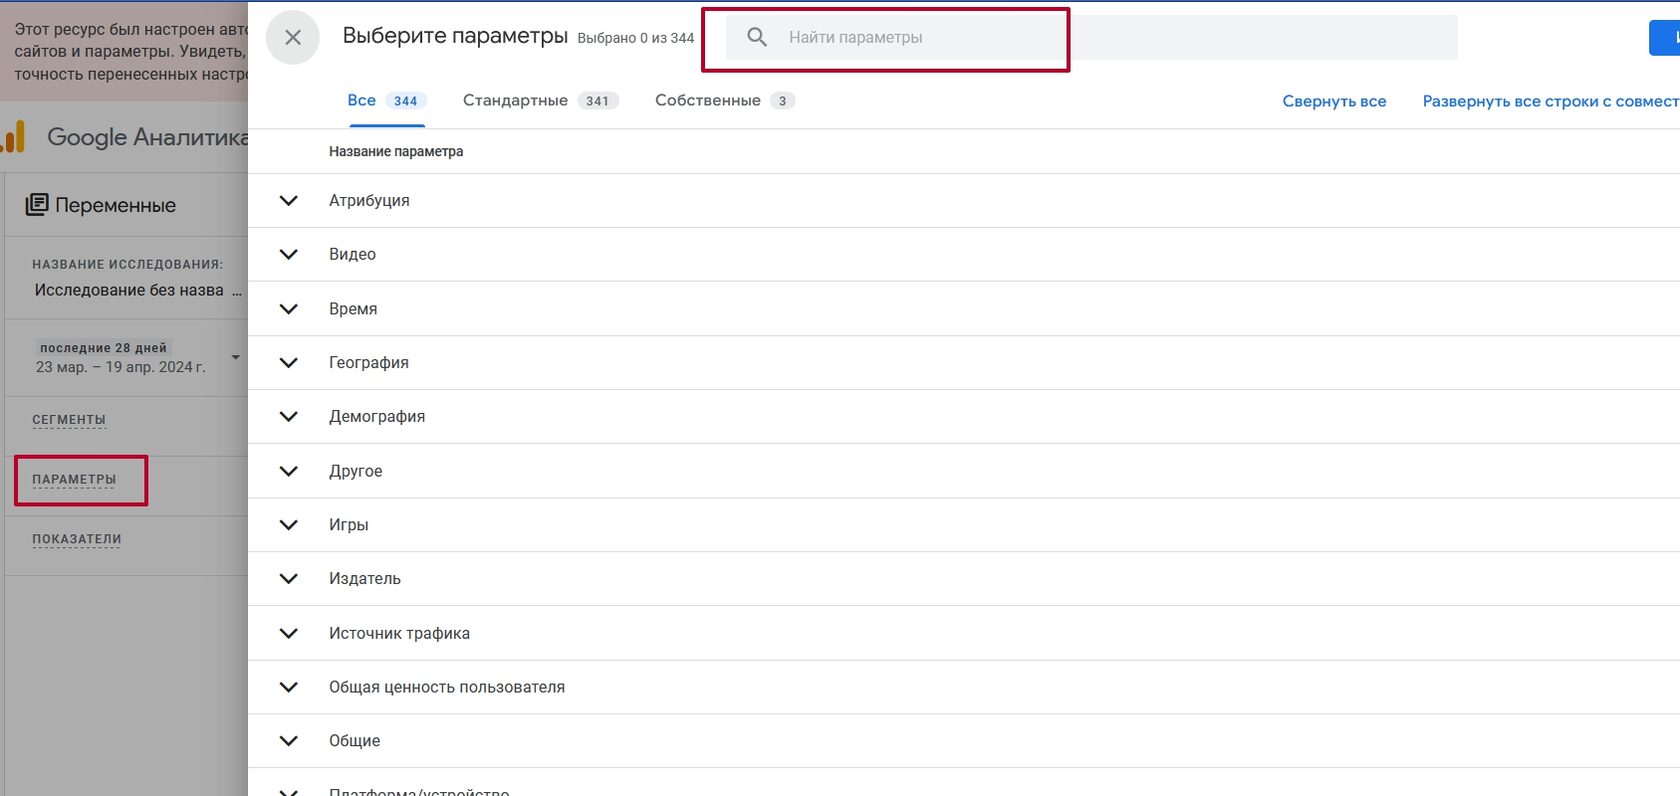1680x796 pixels.
Task: Click the '341' count badge
Action: [x=598, y=101]
